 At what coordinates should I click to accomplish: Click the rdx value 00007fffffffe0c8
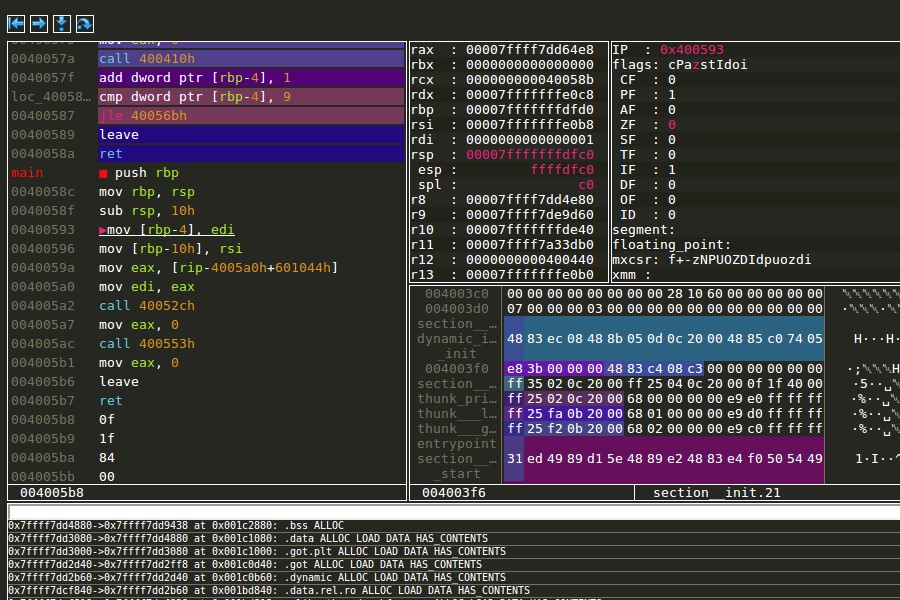coord(529,95)
